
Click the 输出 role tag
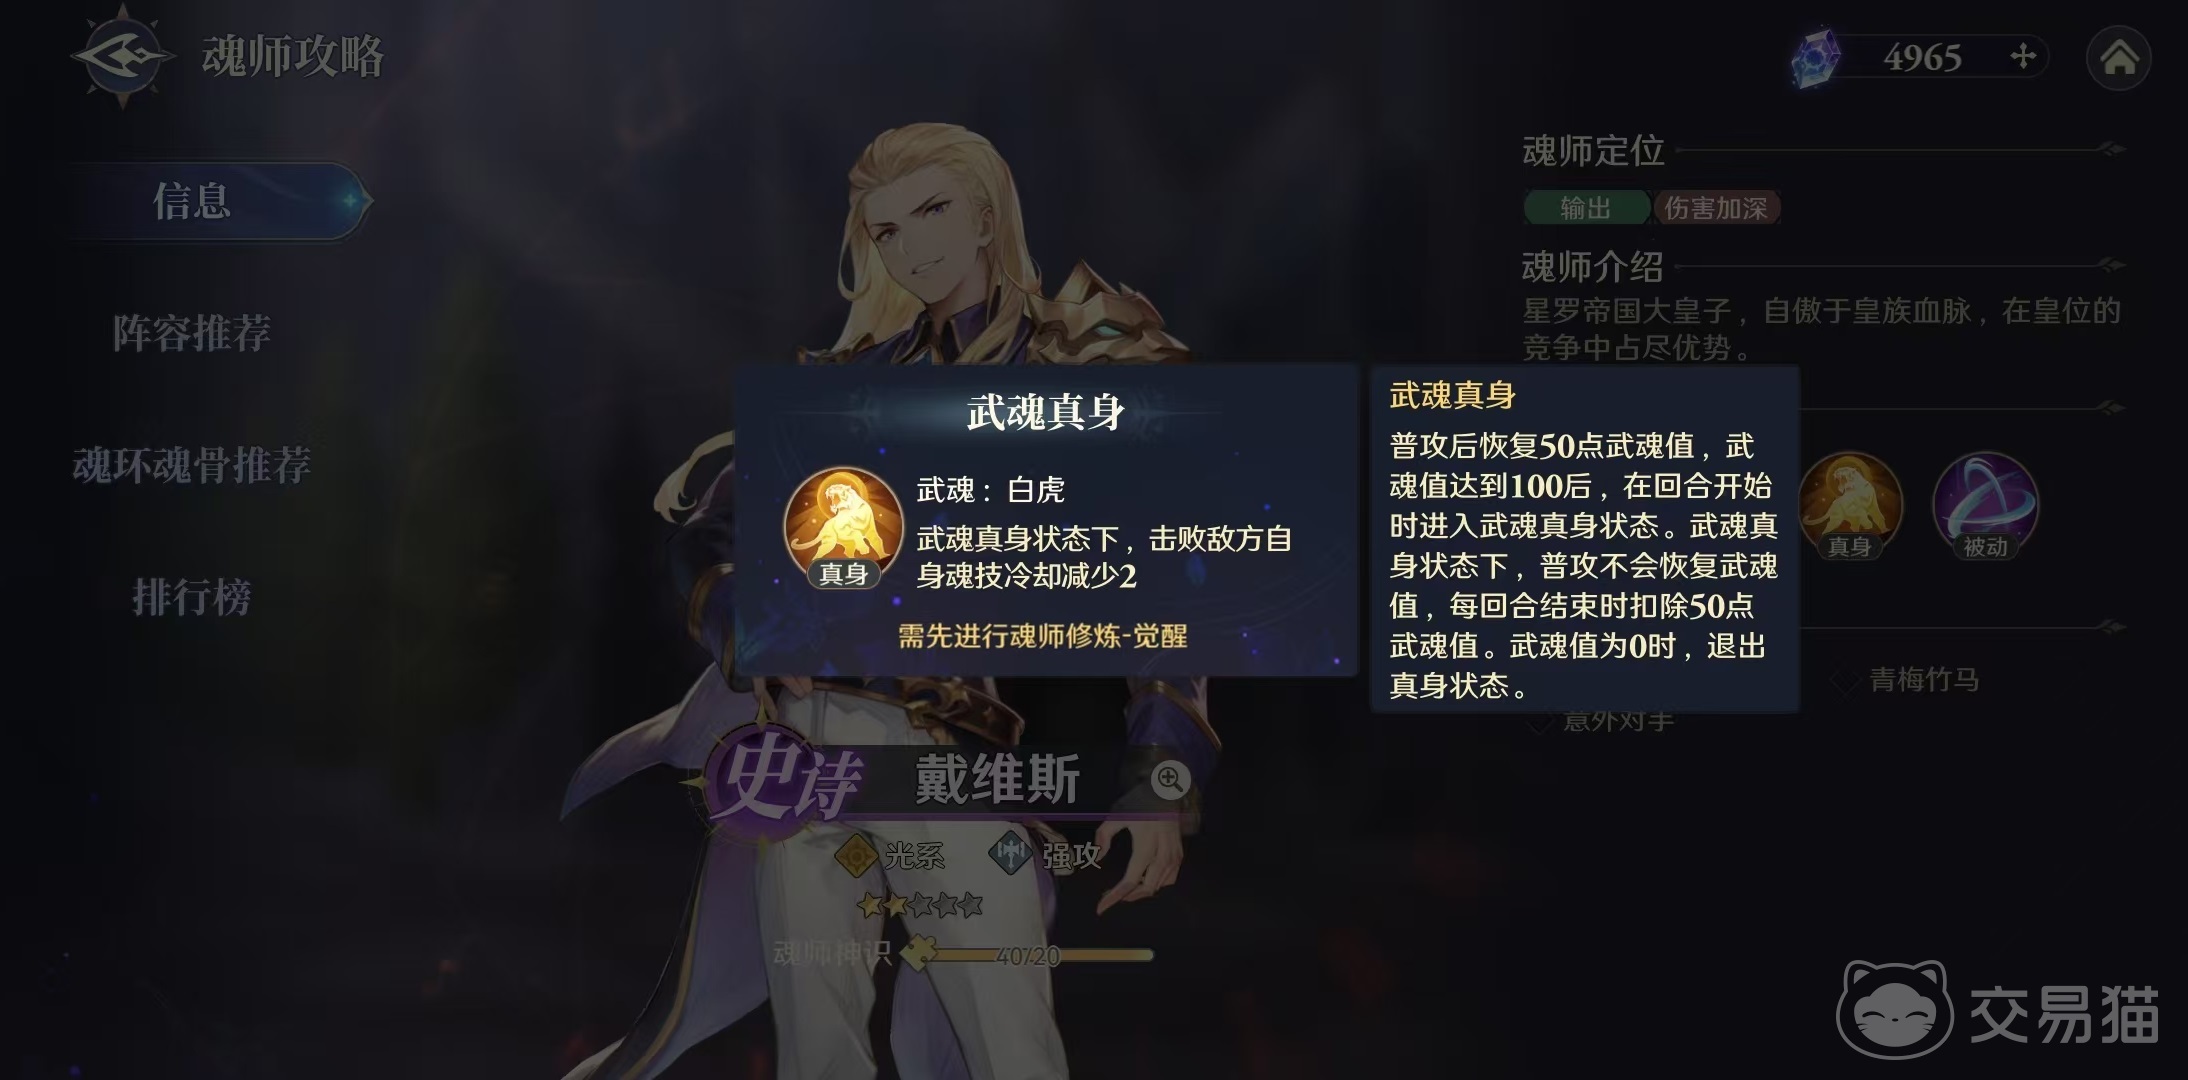[1586, 208]
